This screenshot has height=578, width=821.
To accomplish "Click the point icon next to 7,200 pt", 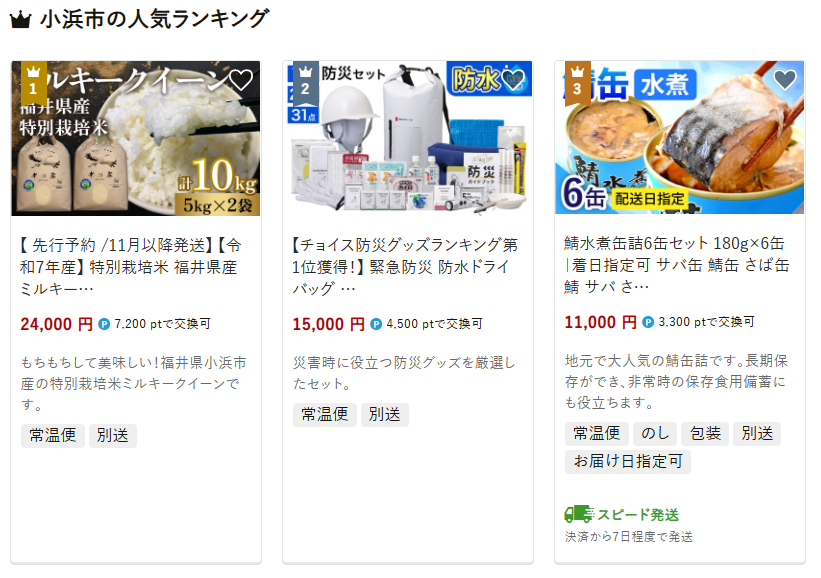I will tap(104, 324).
